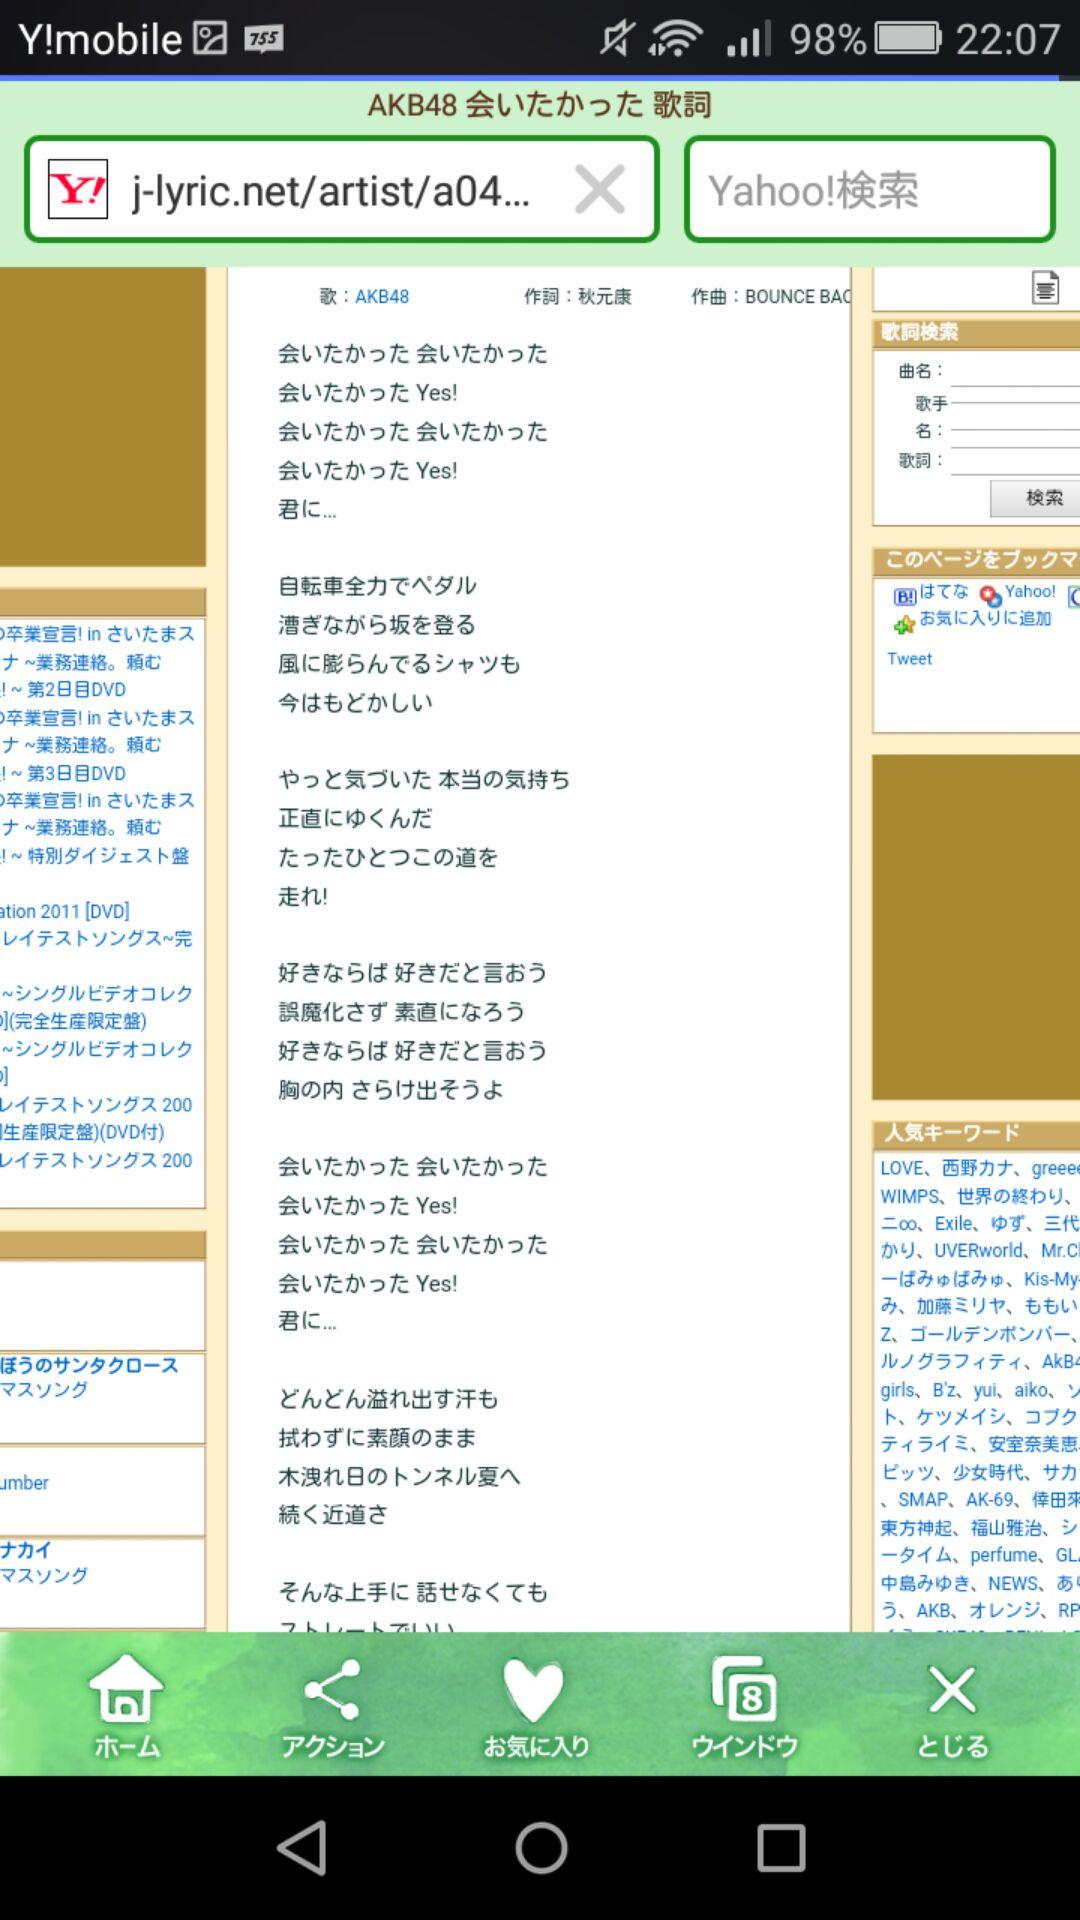1080x1920 pixels.
Task: Tap the 755 notification icon in status bar
Action: pyautogui.click(x=264, y=38)
